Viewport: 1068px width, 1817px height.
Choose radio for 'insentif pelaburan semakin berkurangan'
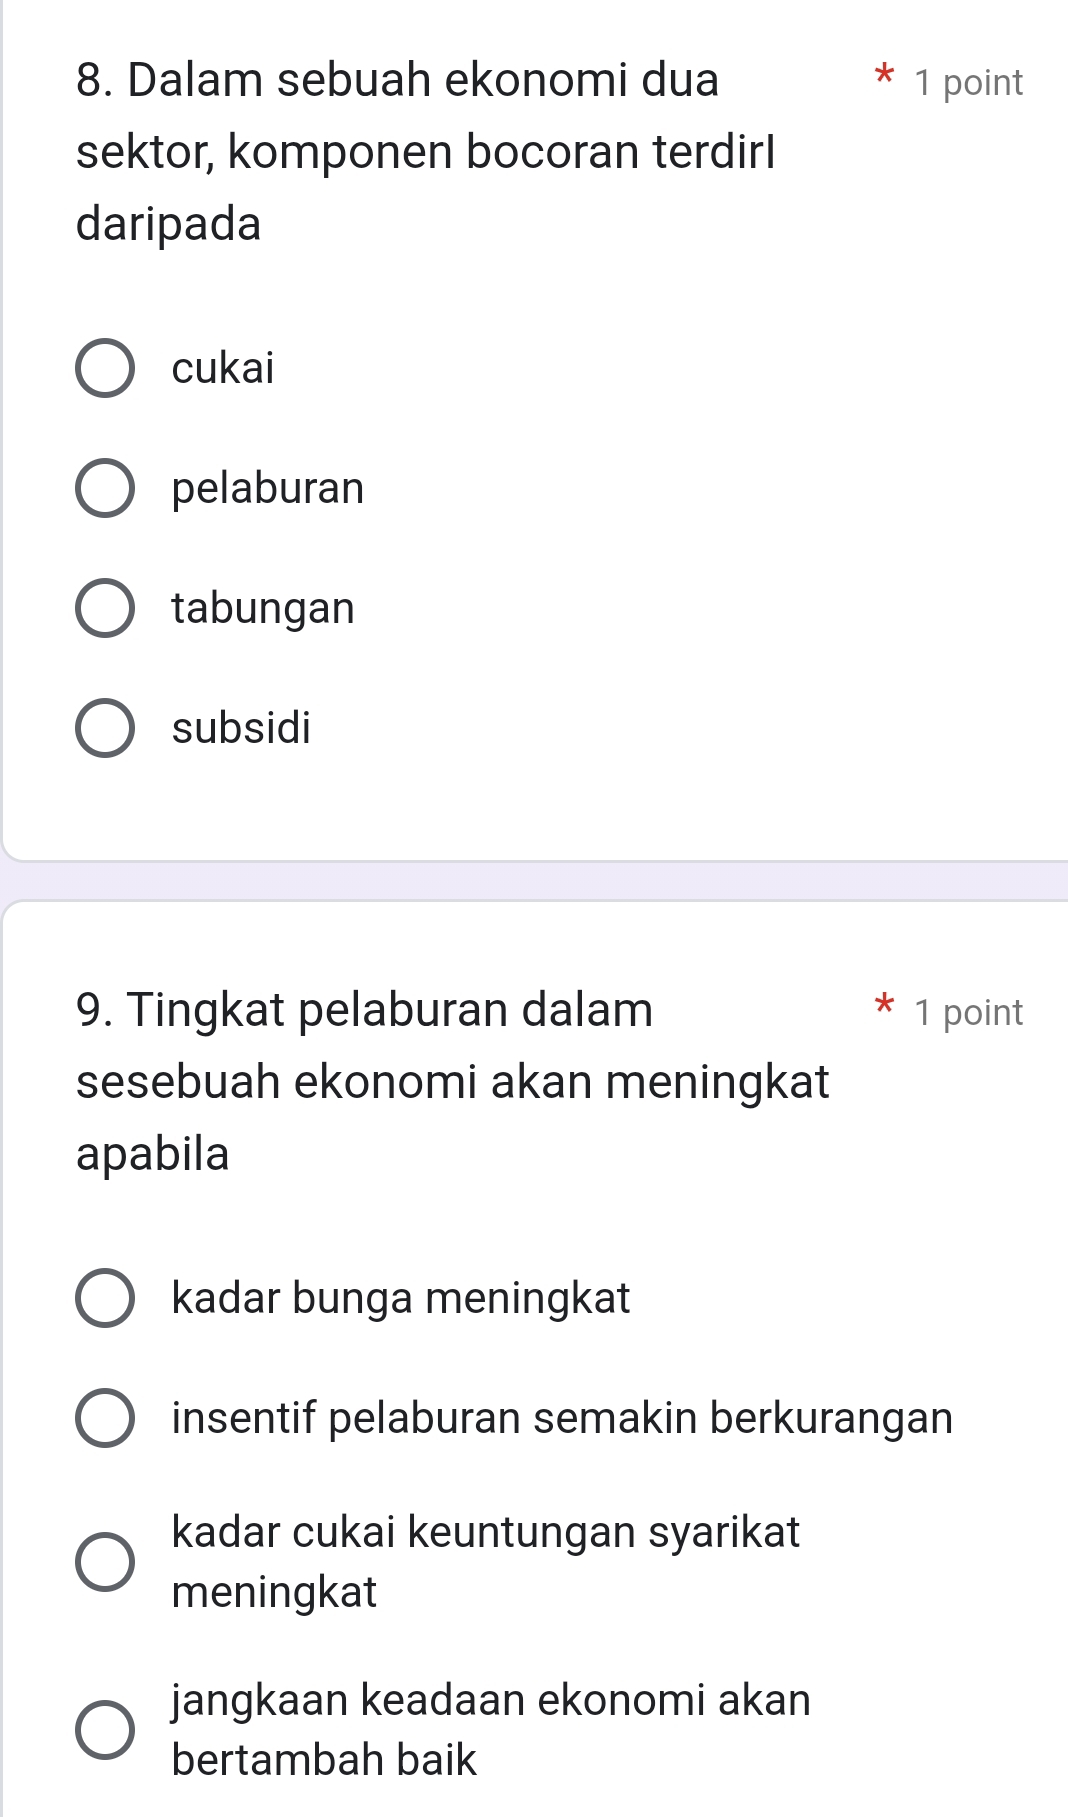click(x=105, y=1418)
